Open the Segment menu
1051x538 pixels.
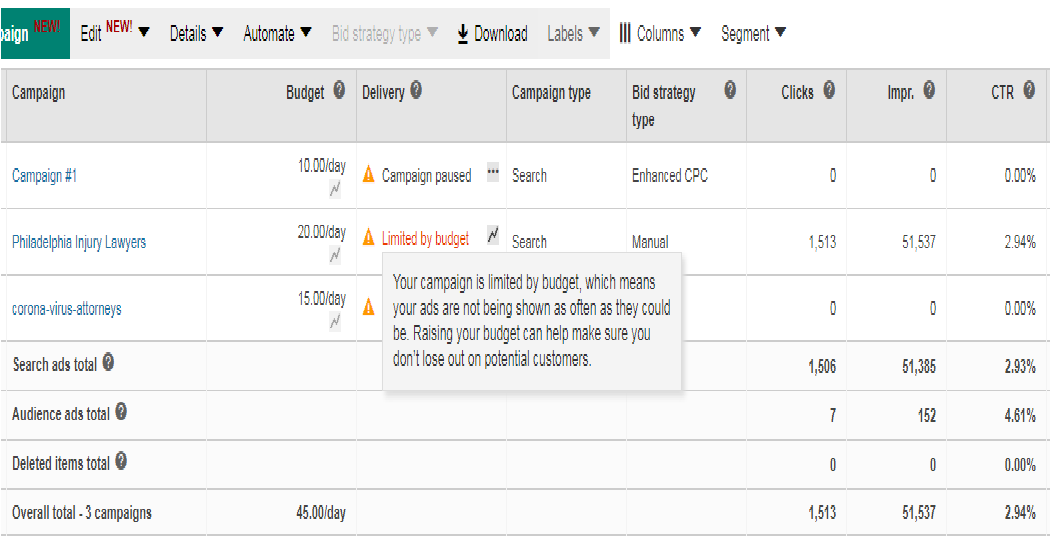coord(753,33)
